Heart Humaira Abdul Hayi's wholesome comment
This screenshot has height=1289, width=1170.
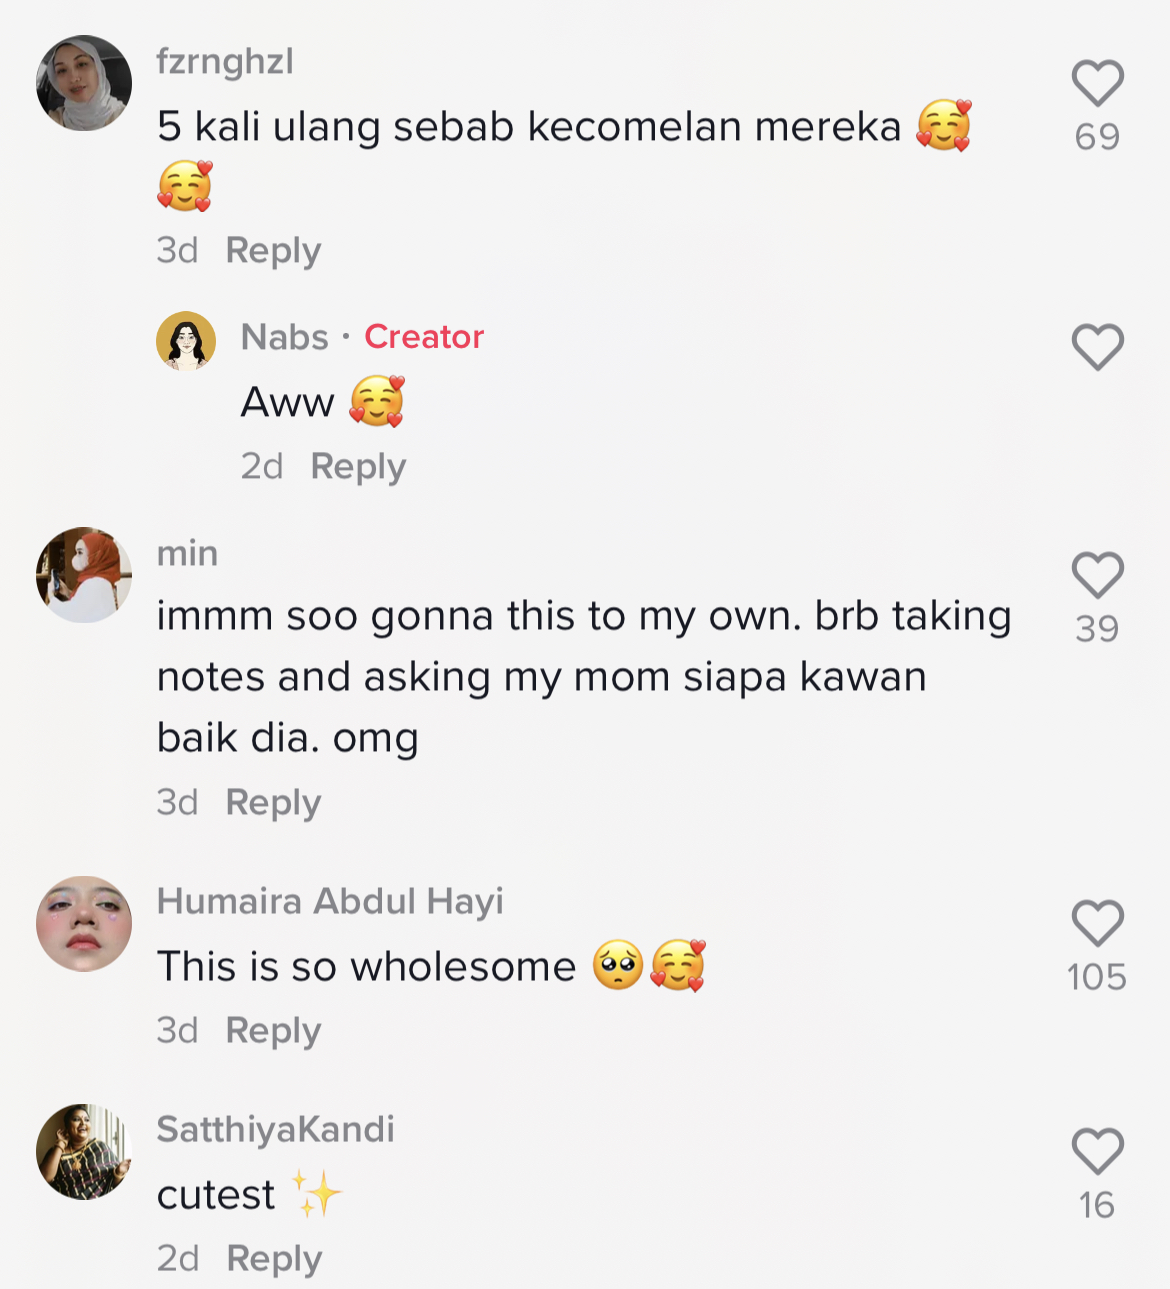(x=1097, y=923)
